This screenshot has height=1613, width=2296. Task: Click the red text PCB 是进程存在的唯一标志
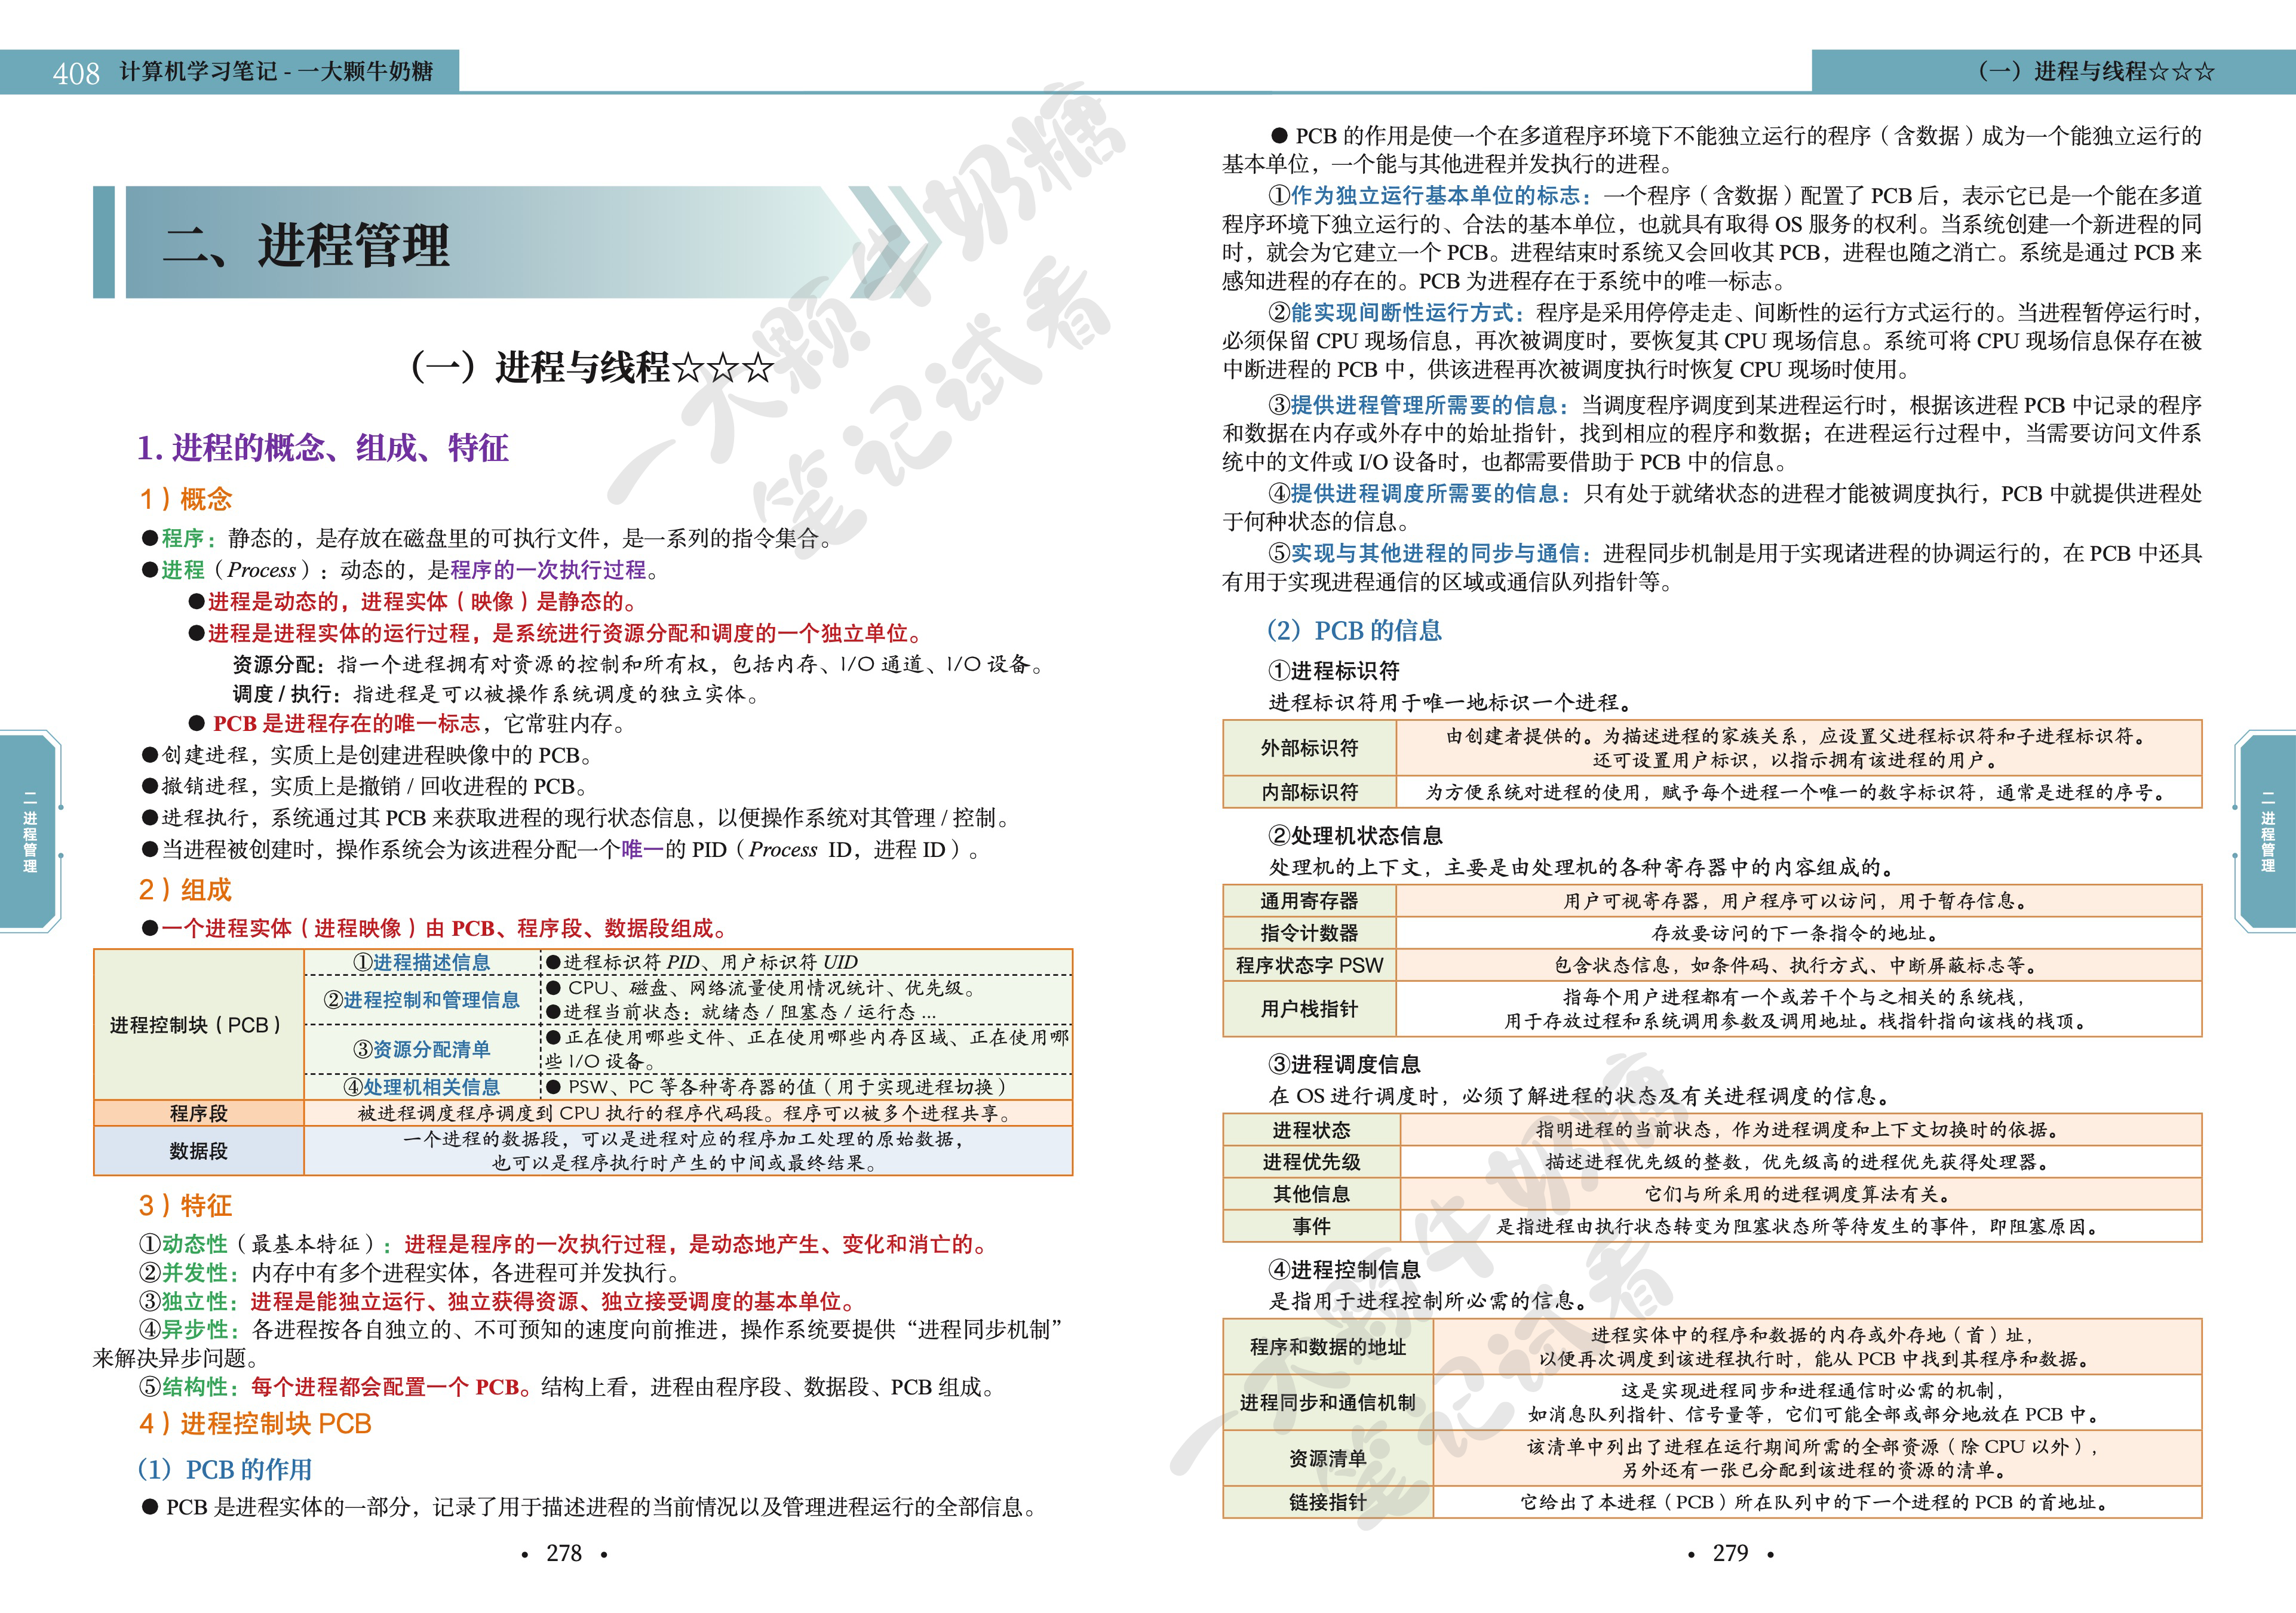coord(346,723)
